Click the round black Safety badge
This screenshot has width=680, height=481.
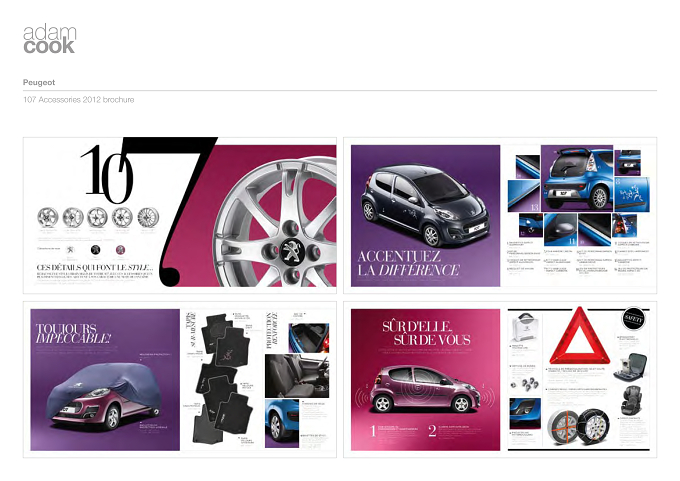633,319
